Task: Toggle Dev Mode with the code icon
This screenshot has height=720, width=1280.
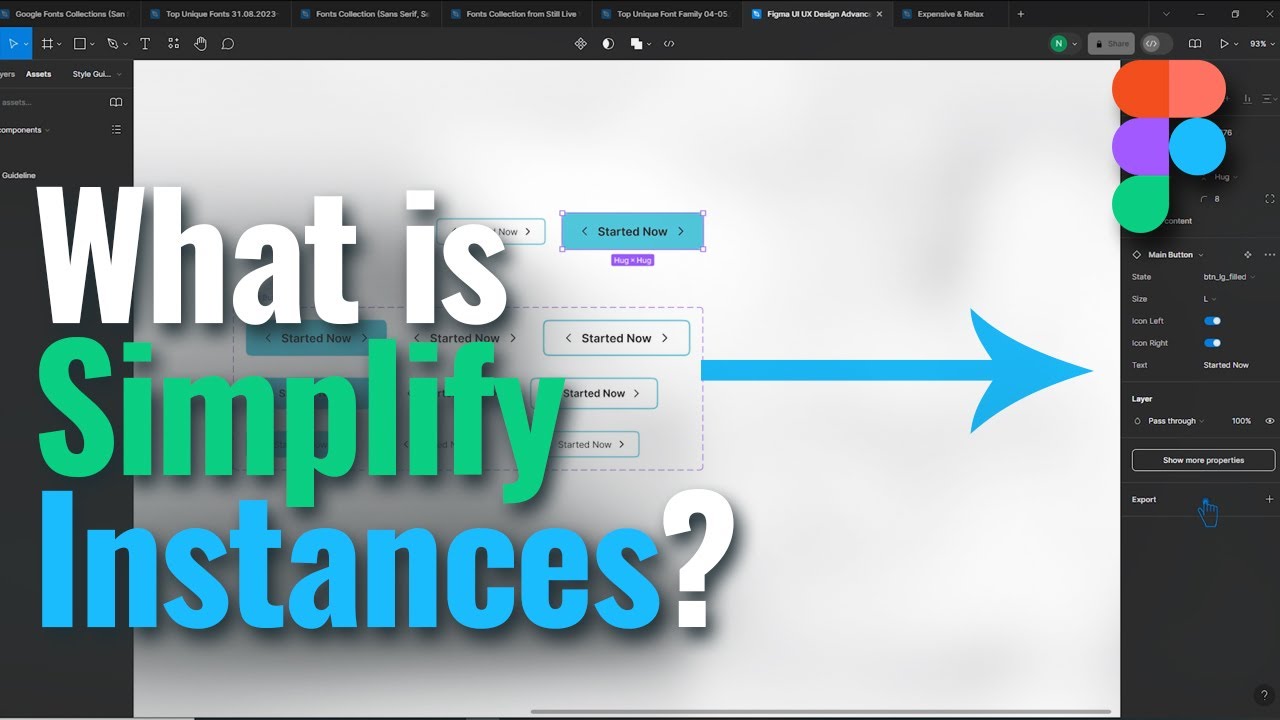Action: tap(1152, 43)
